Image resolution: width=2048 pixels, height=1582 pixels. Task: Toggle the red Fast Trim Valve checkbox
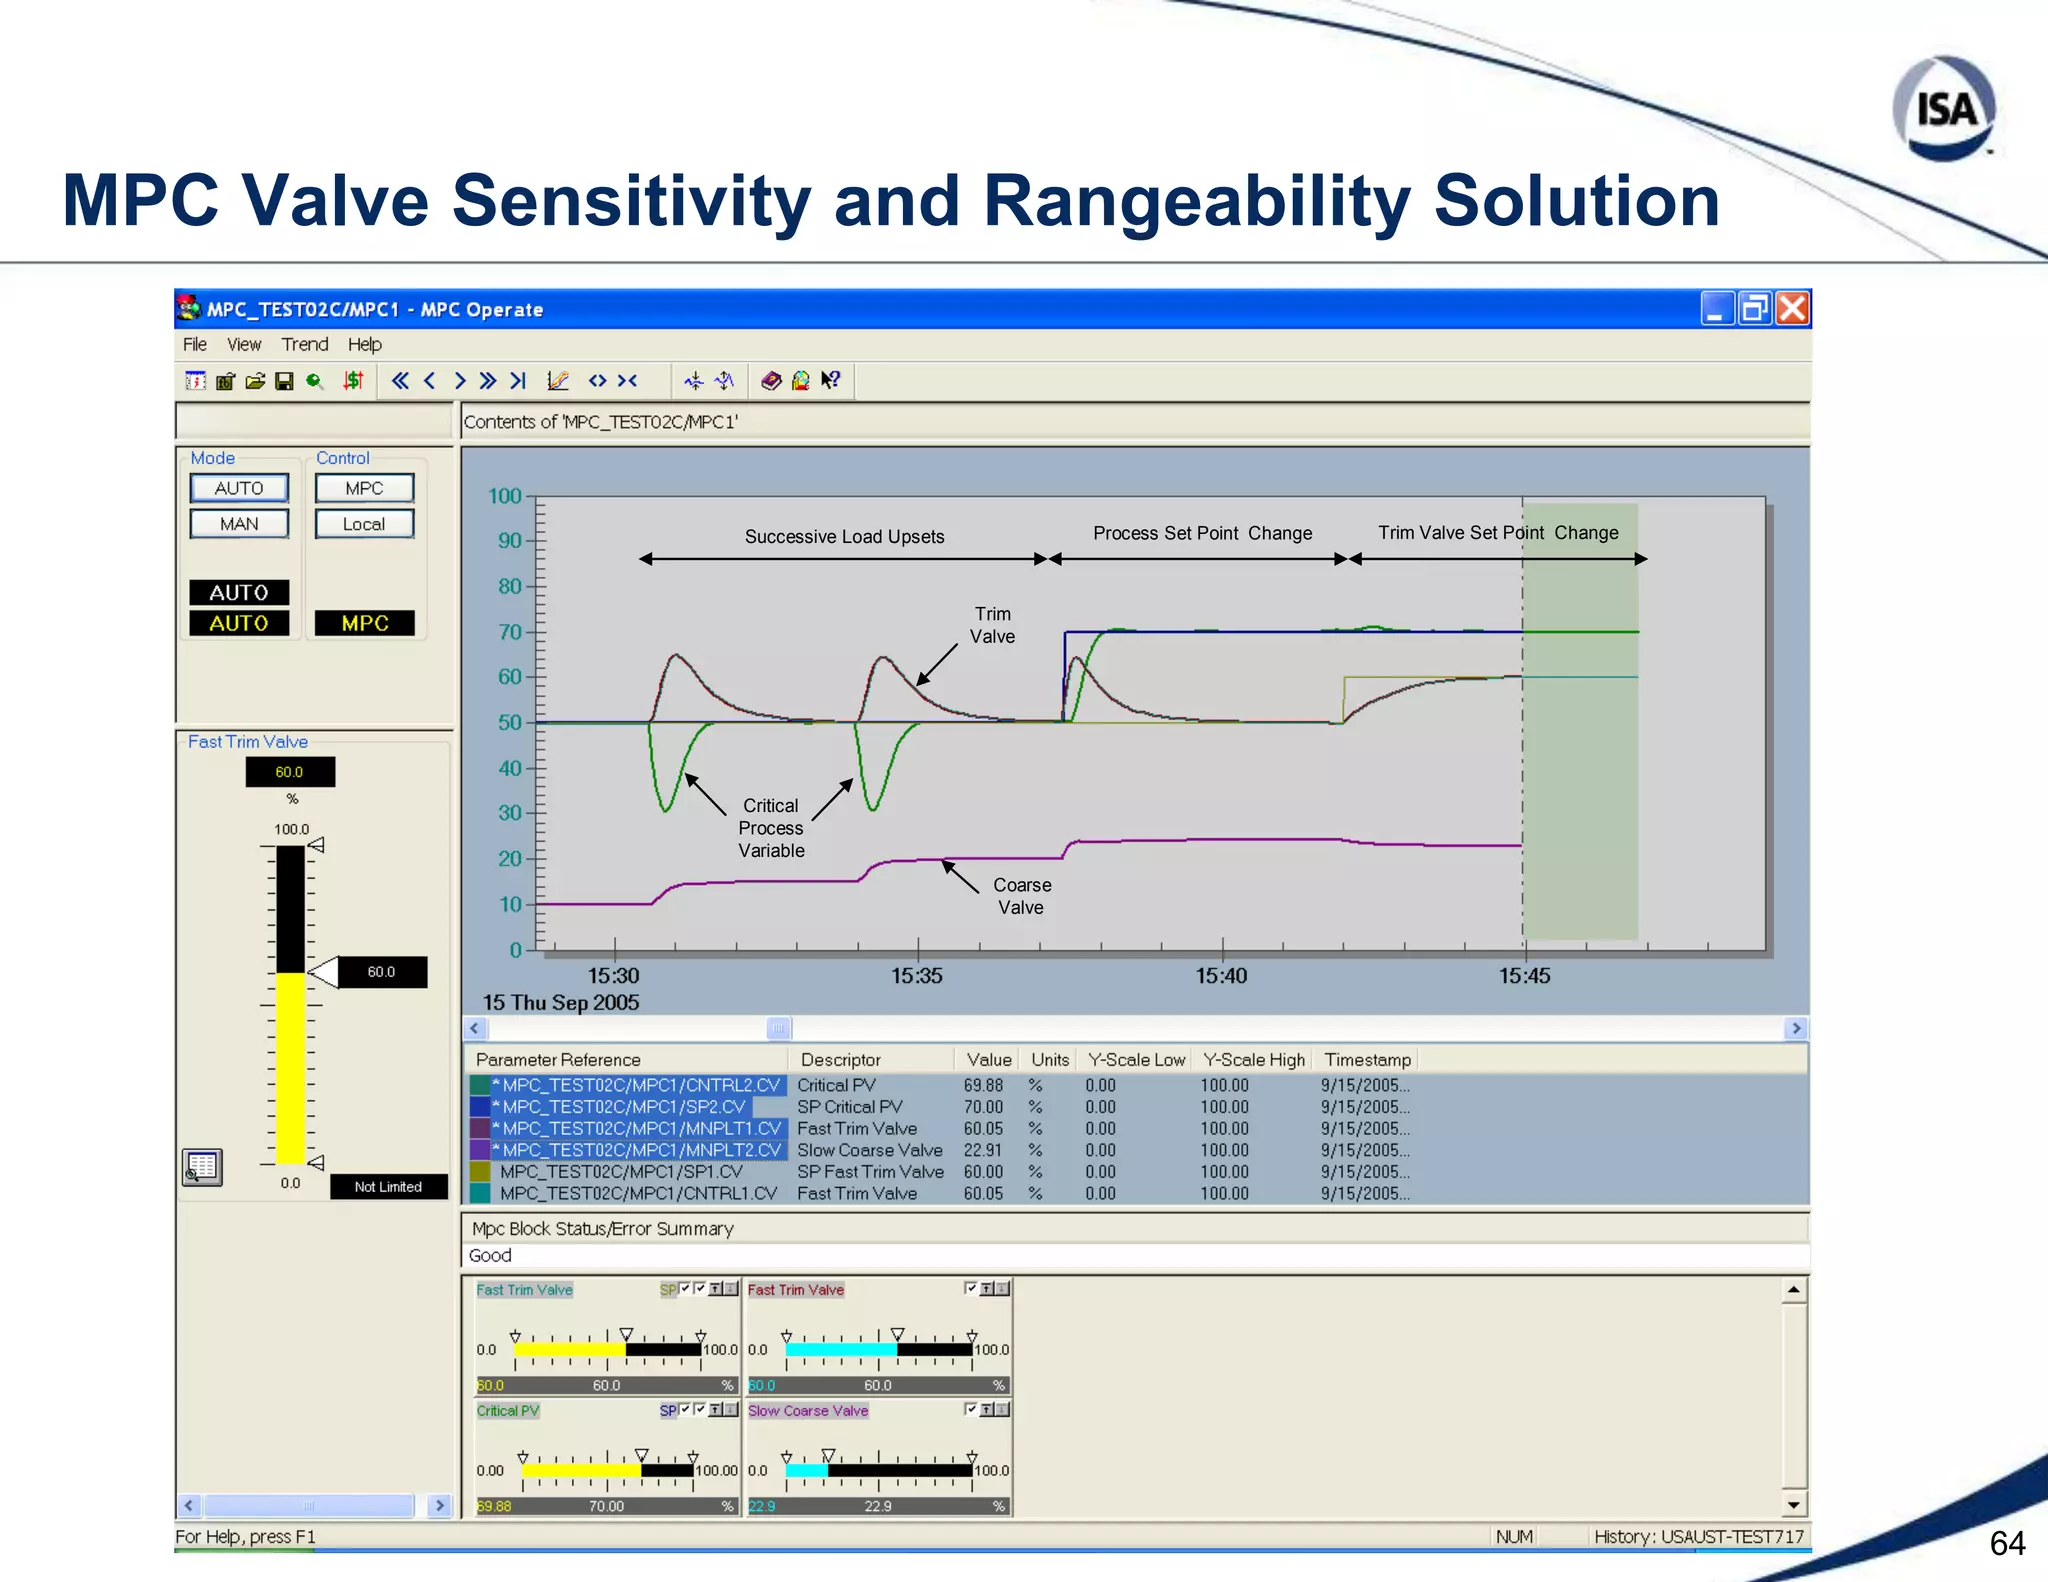point(970,1288)
